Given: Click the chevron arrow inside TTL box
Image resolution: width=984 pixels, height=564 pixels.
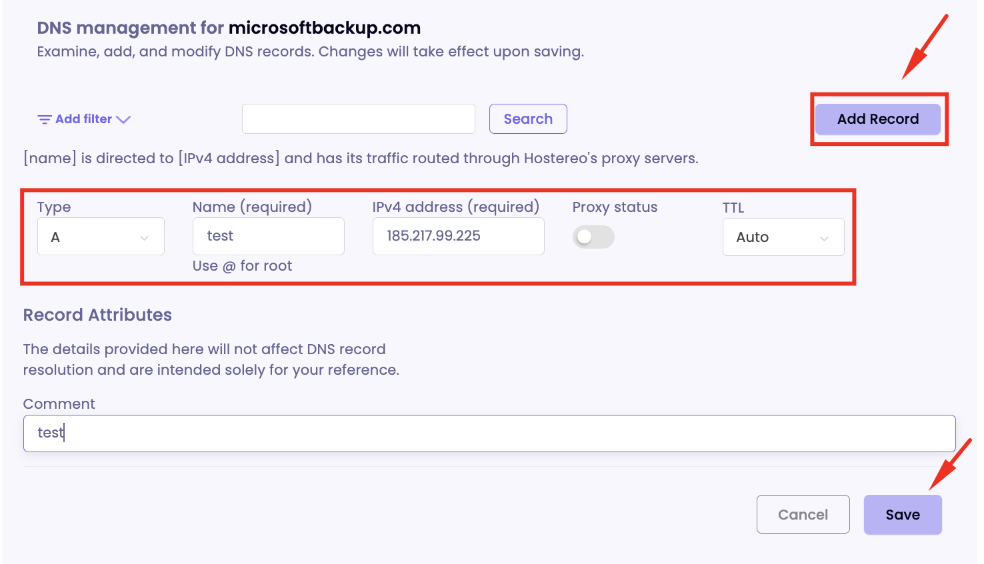Looking at the screenshot, I should (x=824, y=238).
